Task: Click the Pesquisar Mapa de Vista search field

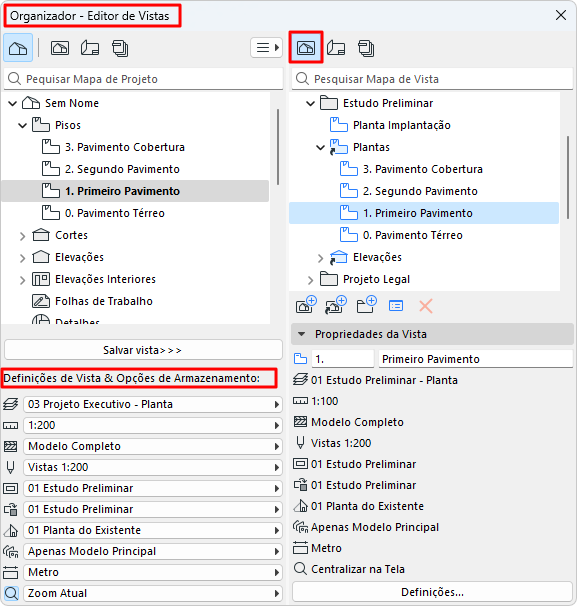Action: pyautogui.click(x=432, y=79)
